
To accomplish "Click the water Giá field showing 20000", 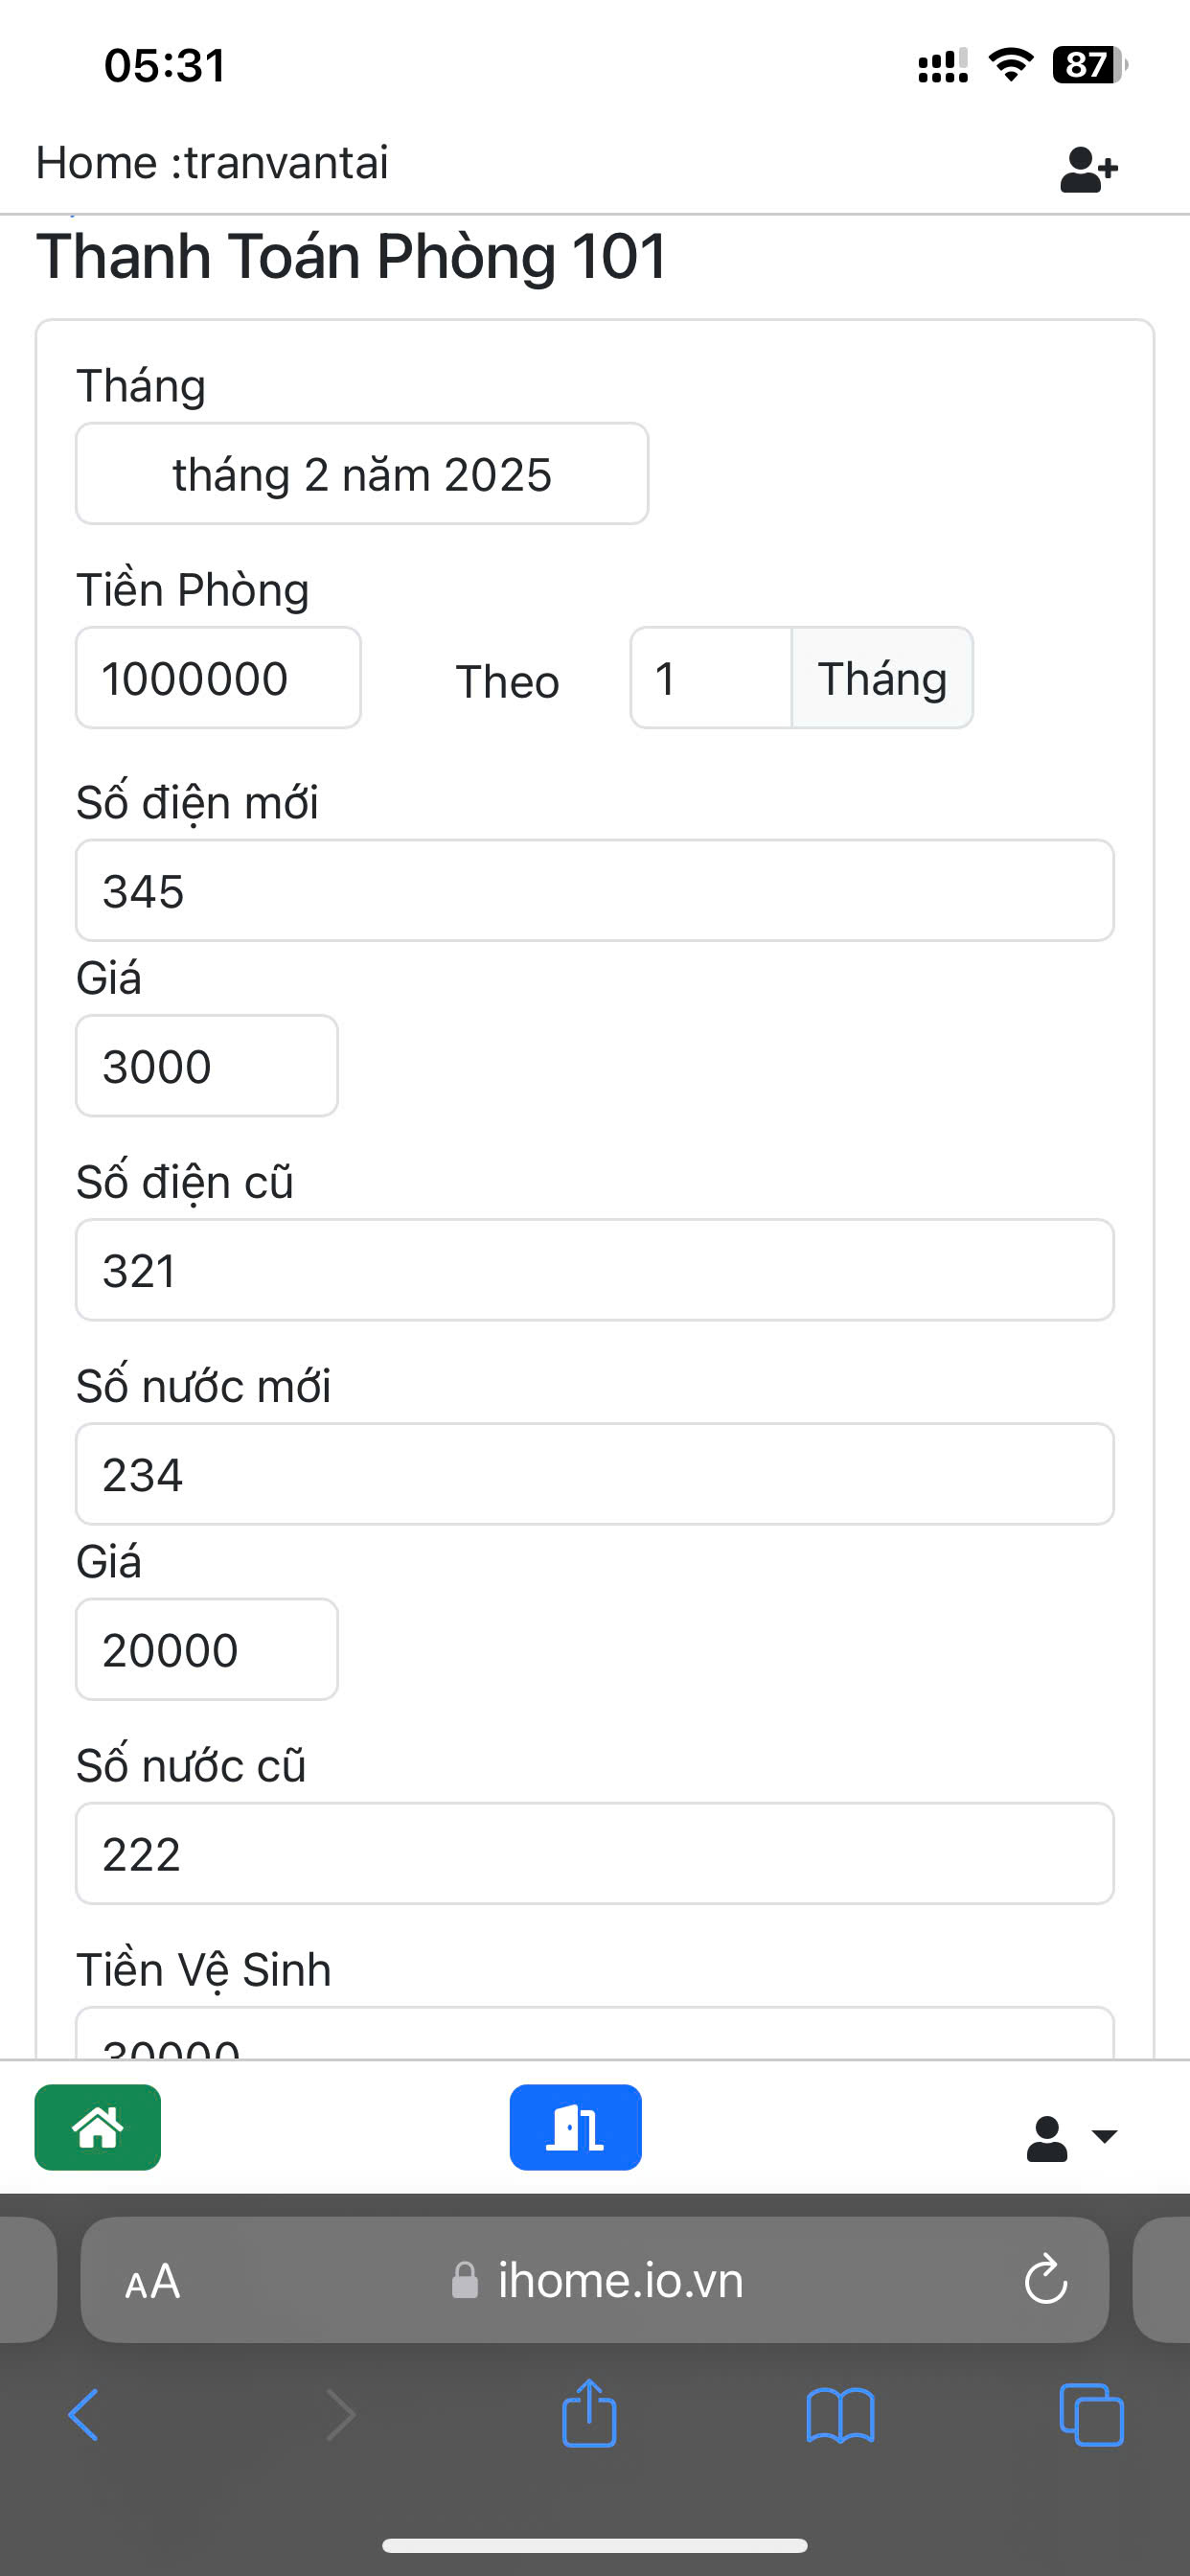I will [x=207, y=1649].
